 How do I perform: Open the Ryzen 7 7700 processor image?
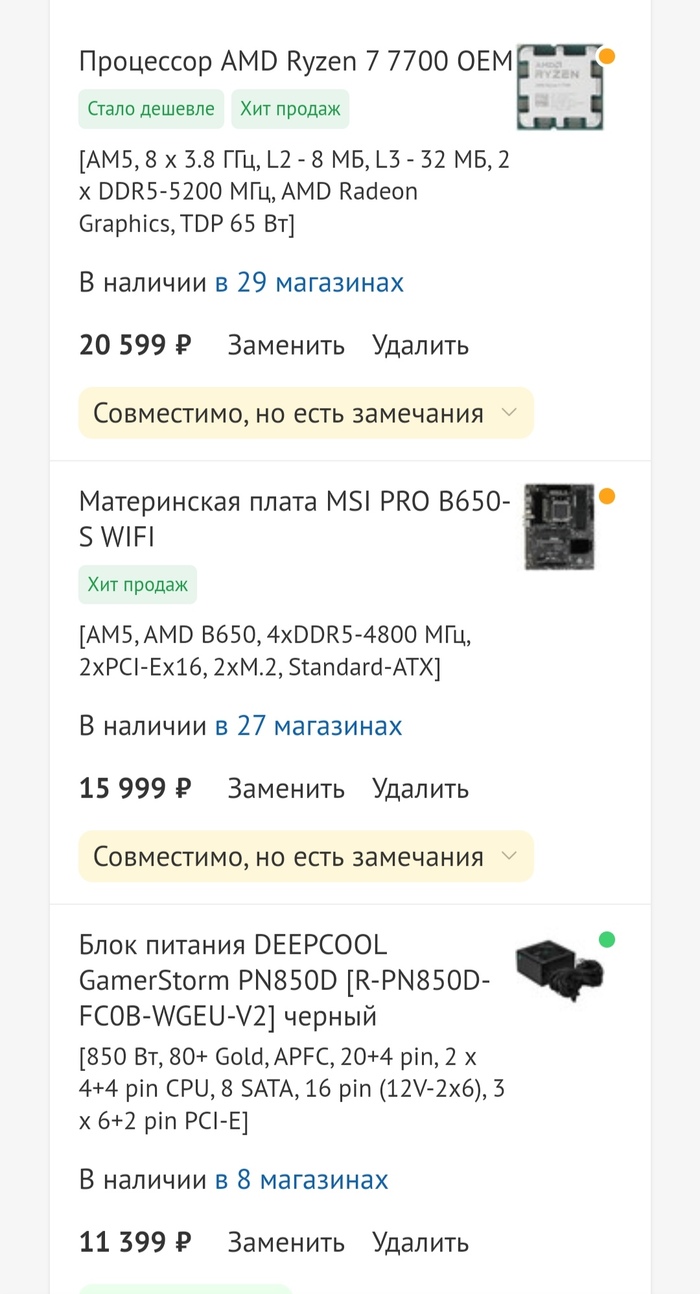click(559, 88)
